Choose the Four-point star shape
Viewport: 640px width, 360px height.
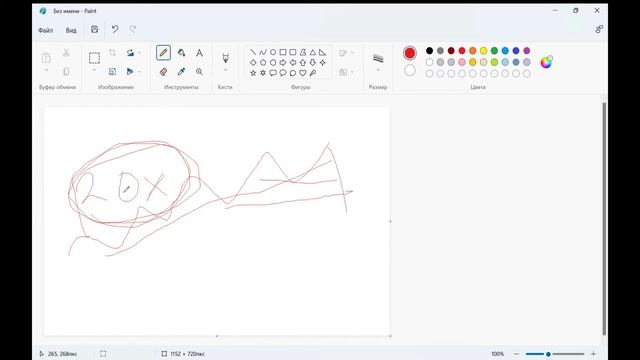[322, 62]
